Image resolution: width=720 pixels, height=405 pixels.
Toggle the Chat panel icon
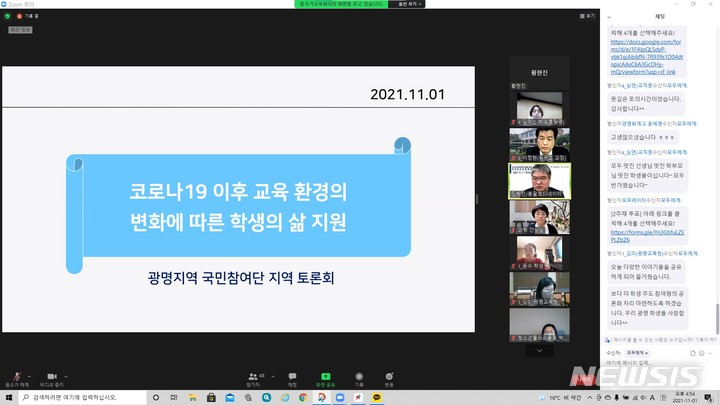click(292, 379)
